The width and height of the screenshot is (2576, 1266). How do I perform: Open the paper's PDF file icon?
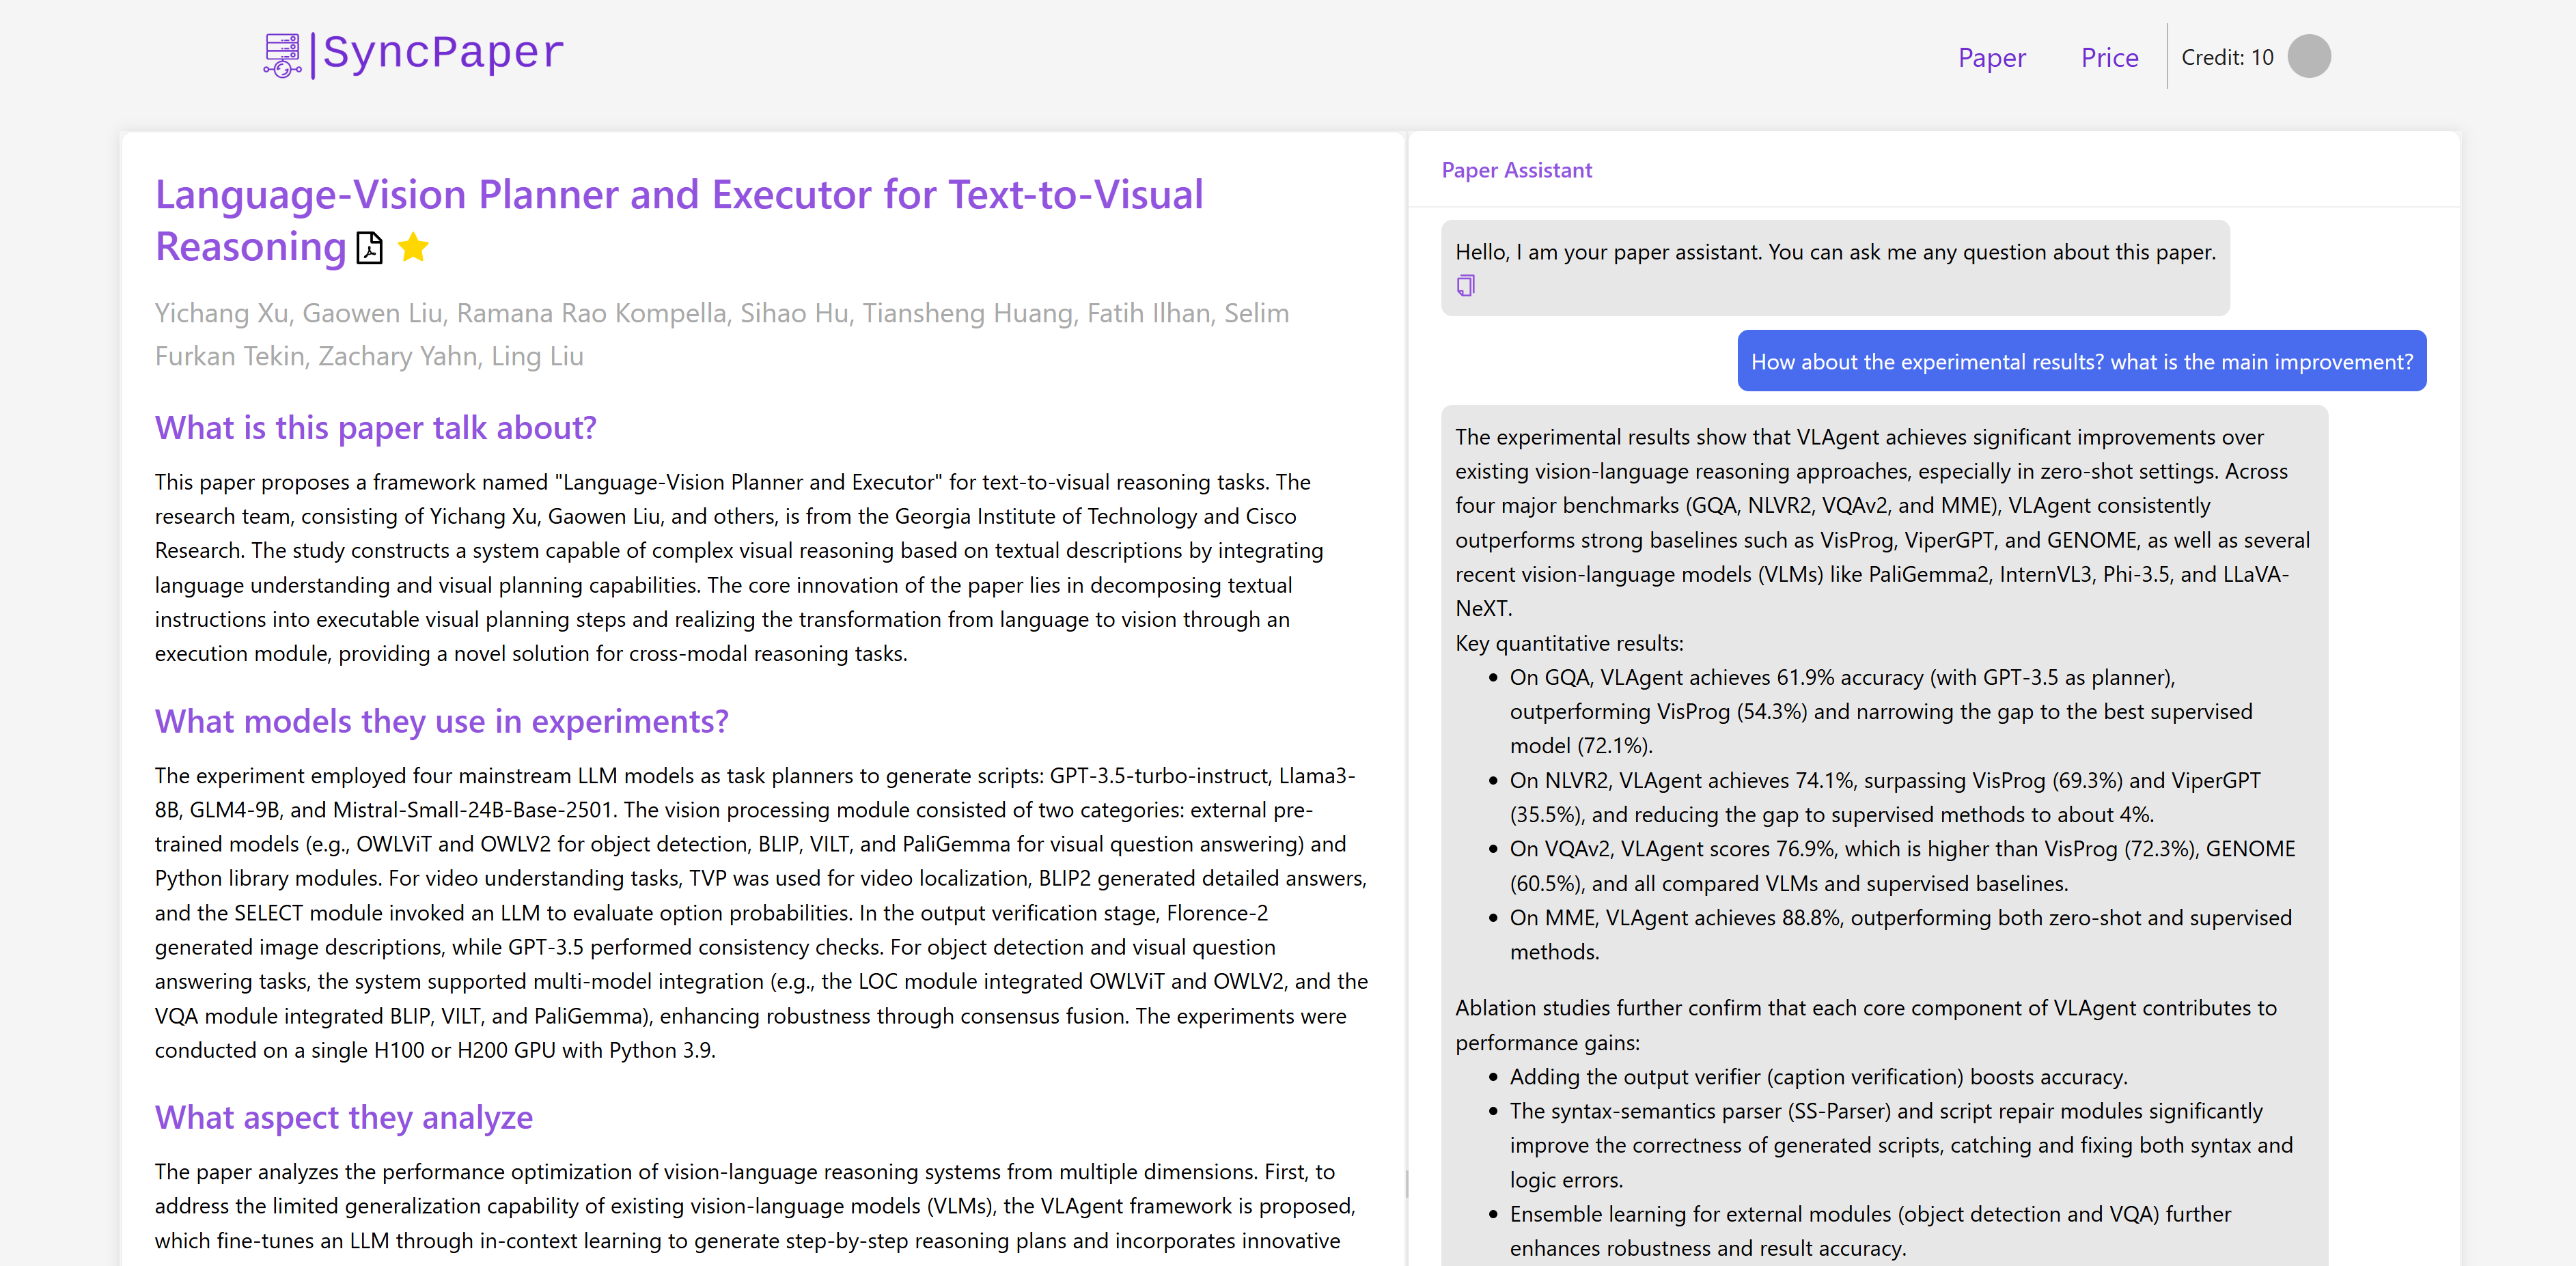tap(370, 247)
